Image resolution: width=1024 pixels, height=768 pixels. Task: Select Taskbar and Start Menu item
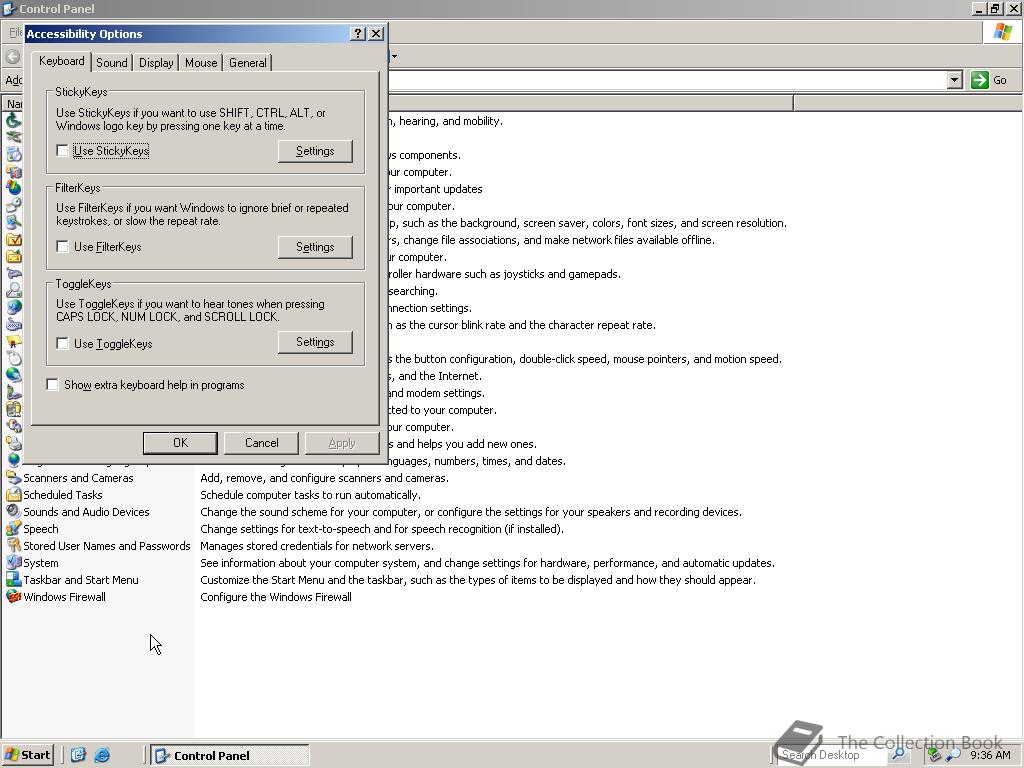81,580
